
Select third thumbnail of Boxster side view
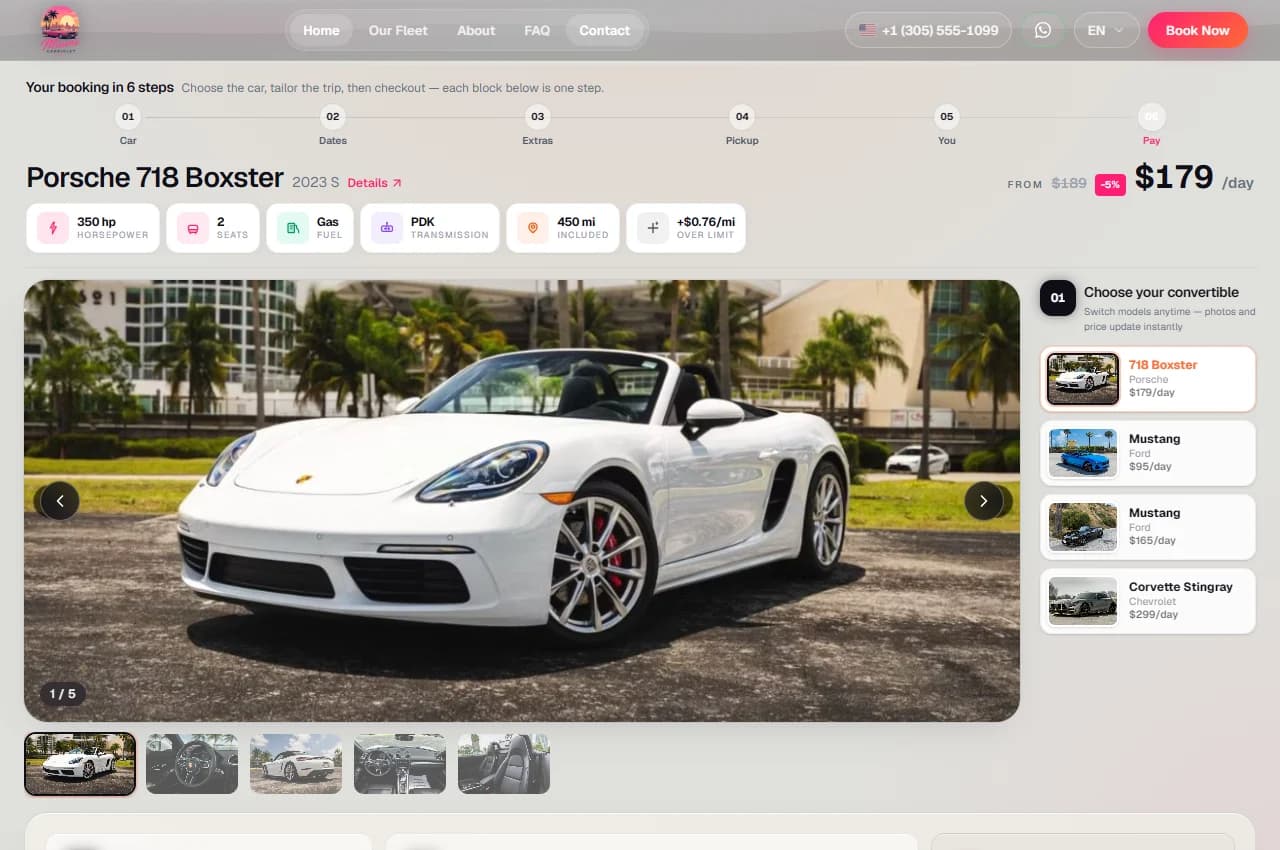click(x=296, y=764)
